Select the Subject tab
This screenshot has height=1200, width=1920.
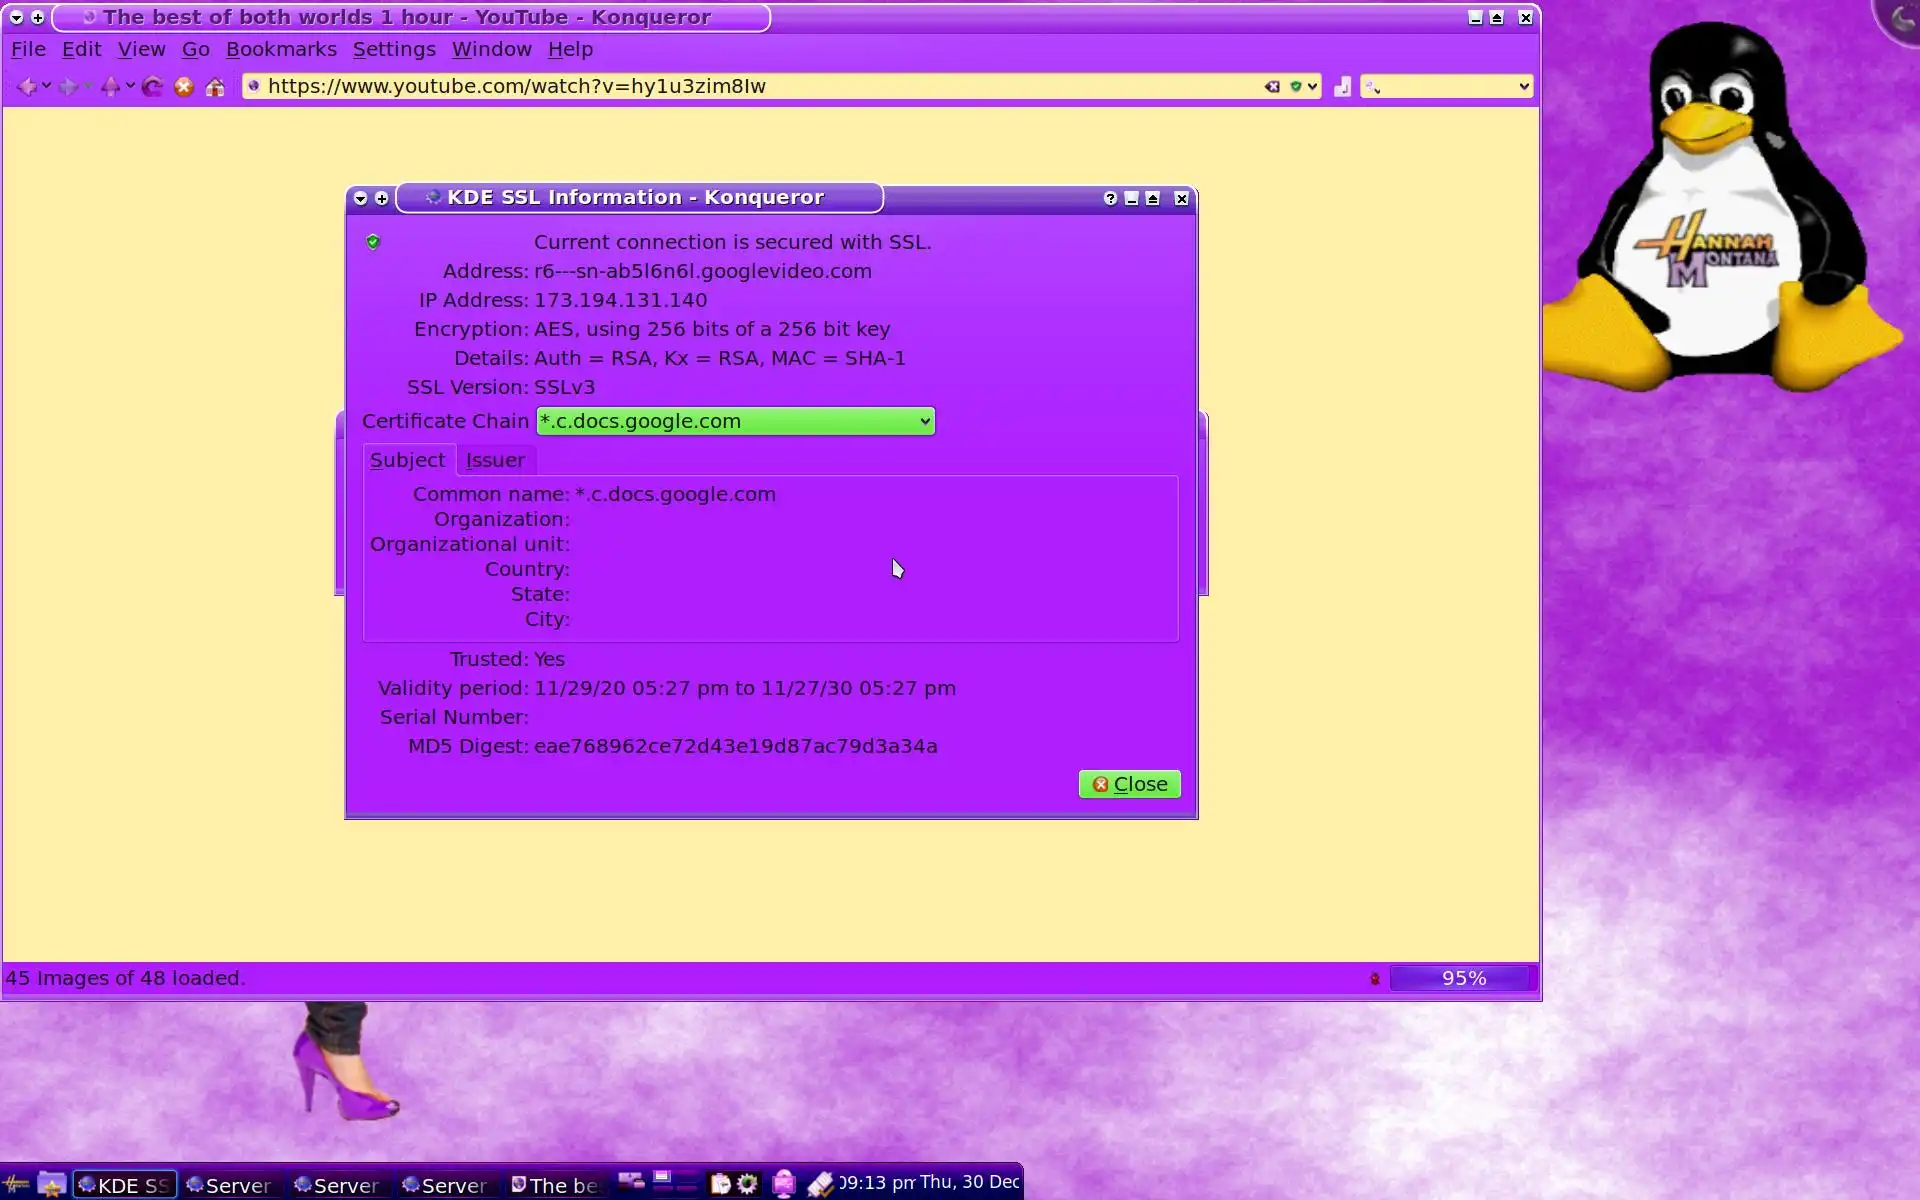(x=407, y=460)
